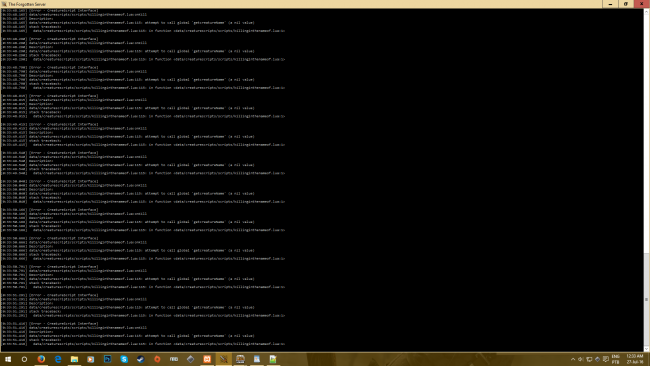
Task: Click the console scrollbar down arrow
Action: [x=646, y=349]
